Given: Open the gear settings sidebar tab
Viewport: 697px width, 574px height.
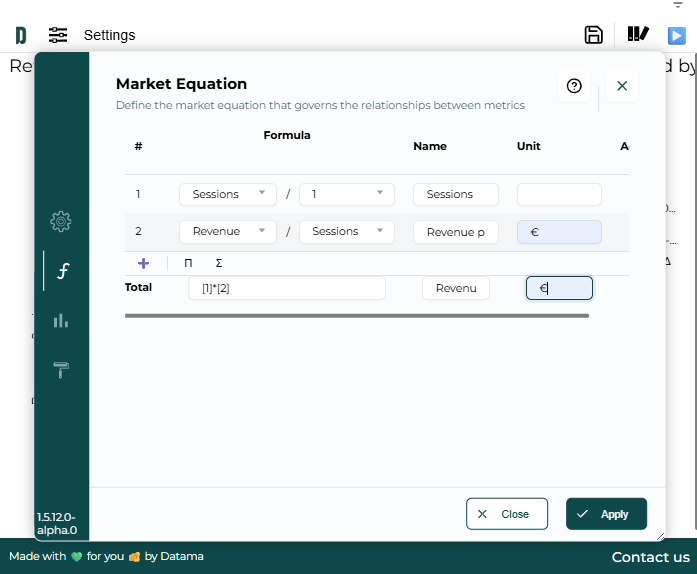Looking at the screenshot, I should [61, 221].
